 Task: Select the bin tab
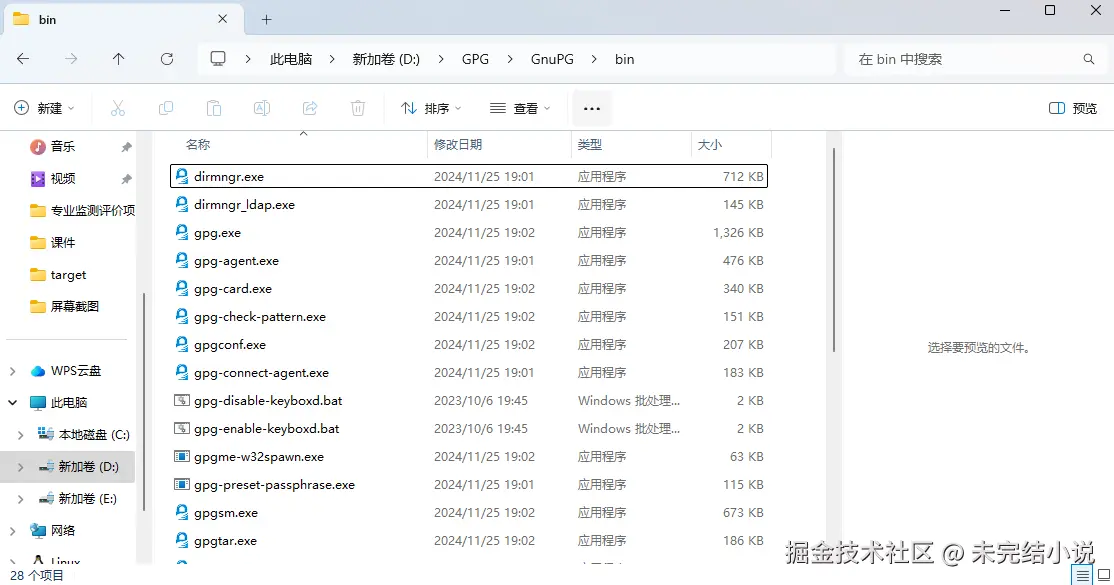[124, 19]
